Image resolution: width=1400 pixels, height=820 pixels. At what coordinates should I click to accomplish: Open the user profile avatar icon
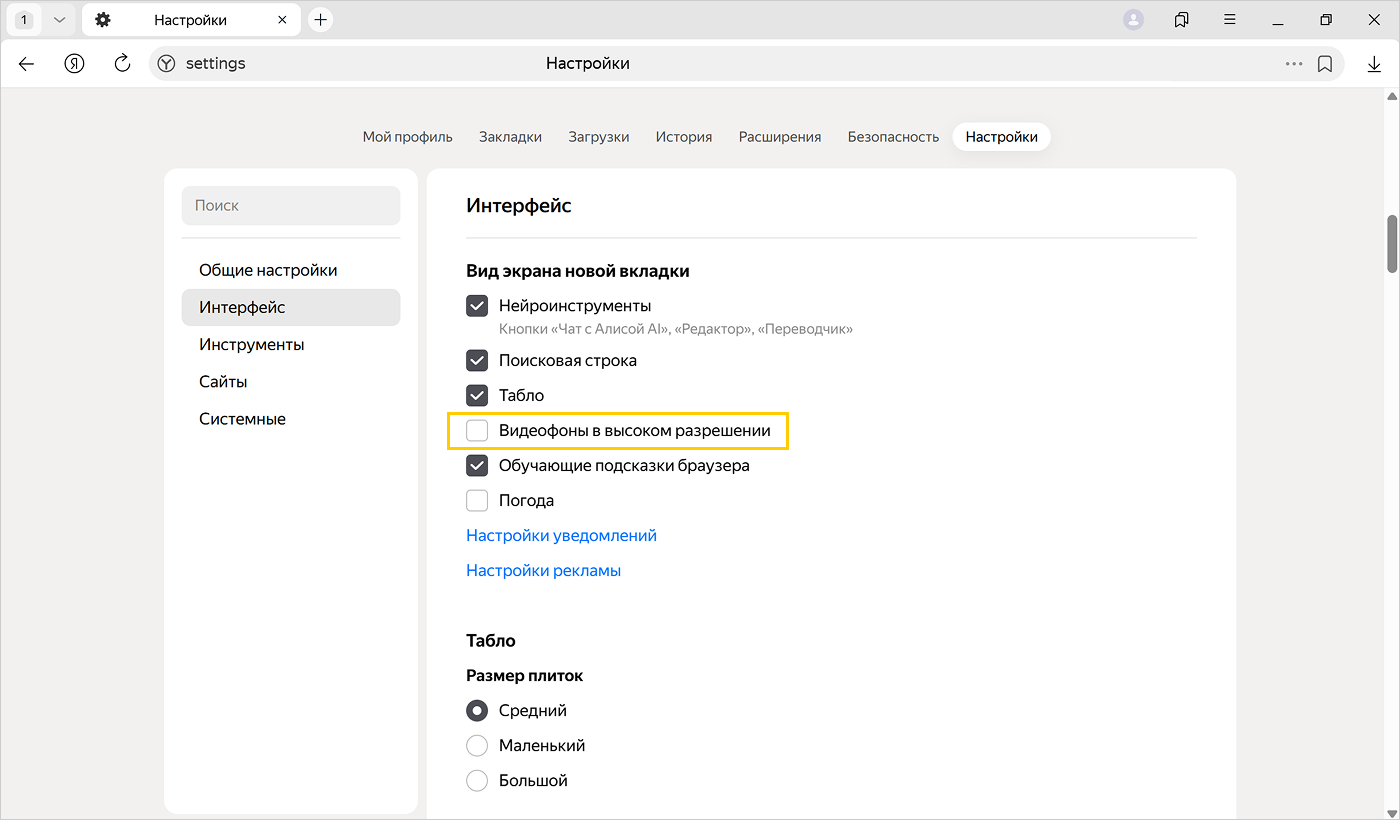[1133, 20]
